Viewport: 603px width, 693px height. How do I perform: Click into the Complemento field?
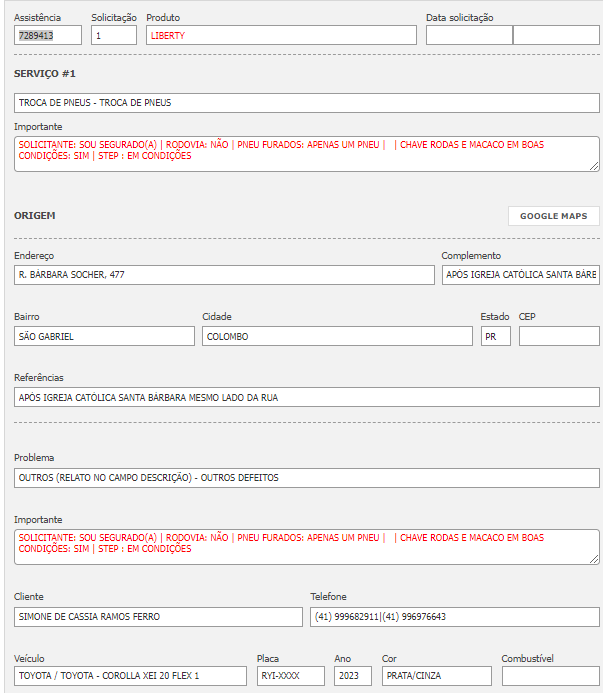(x=520, y=275)
